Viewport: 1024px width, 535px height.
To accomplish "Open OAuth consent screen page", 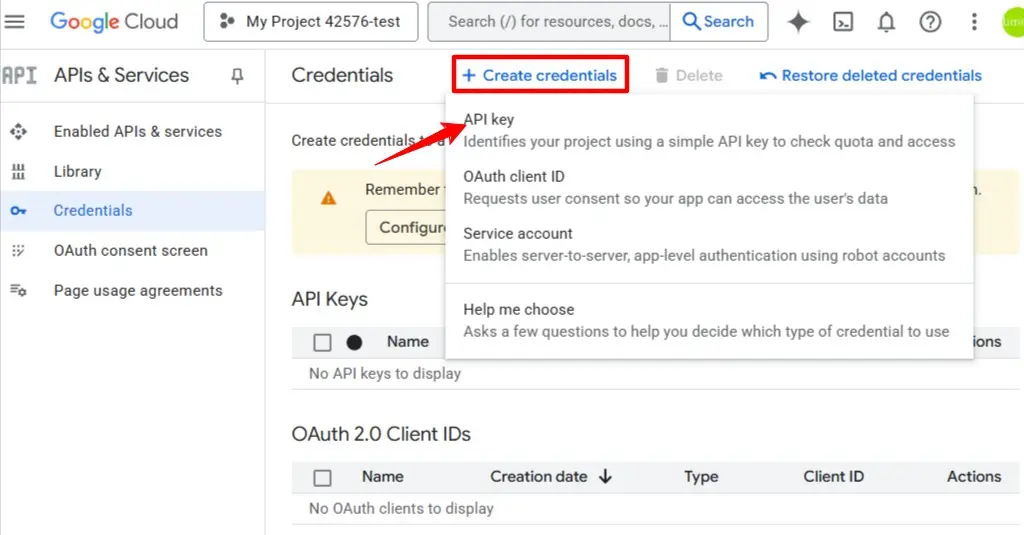I will (x=133, y=250).
